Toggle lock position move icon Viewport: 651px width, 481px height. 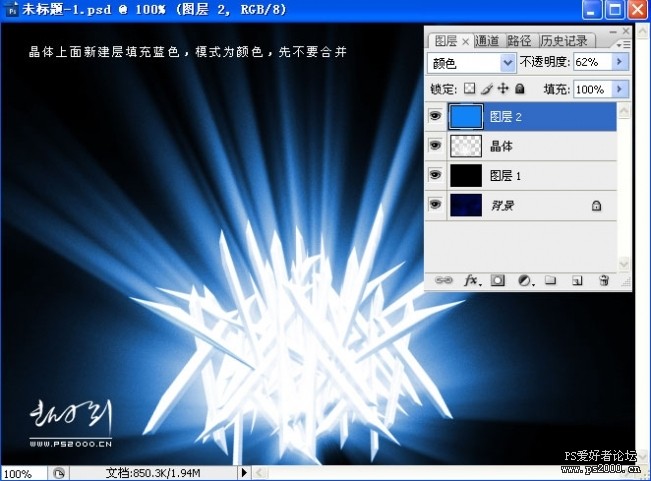pos(503,88)
